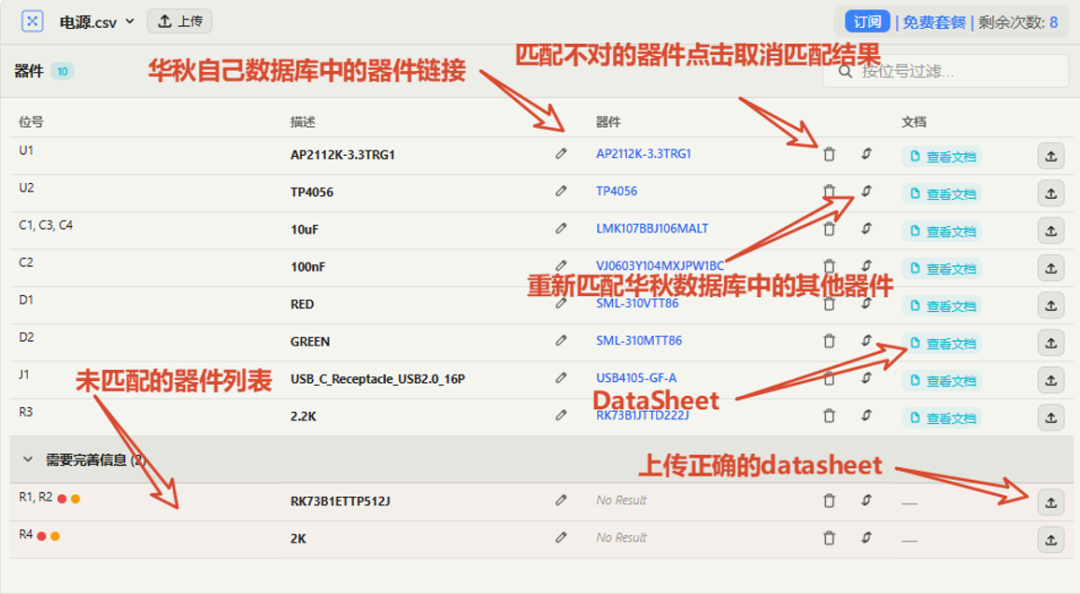
Task: Upload datasheet for the U1 row
Action: click(x=1051, y=156)
